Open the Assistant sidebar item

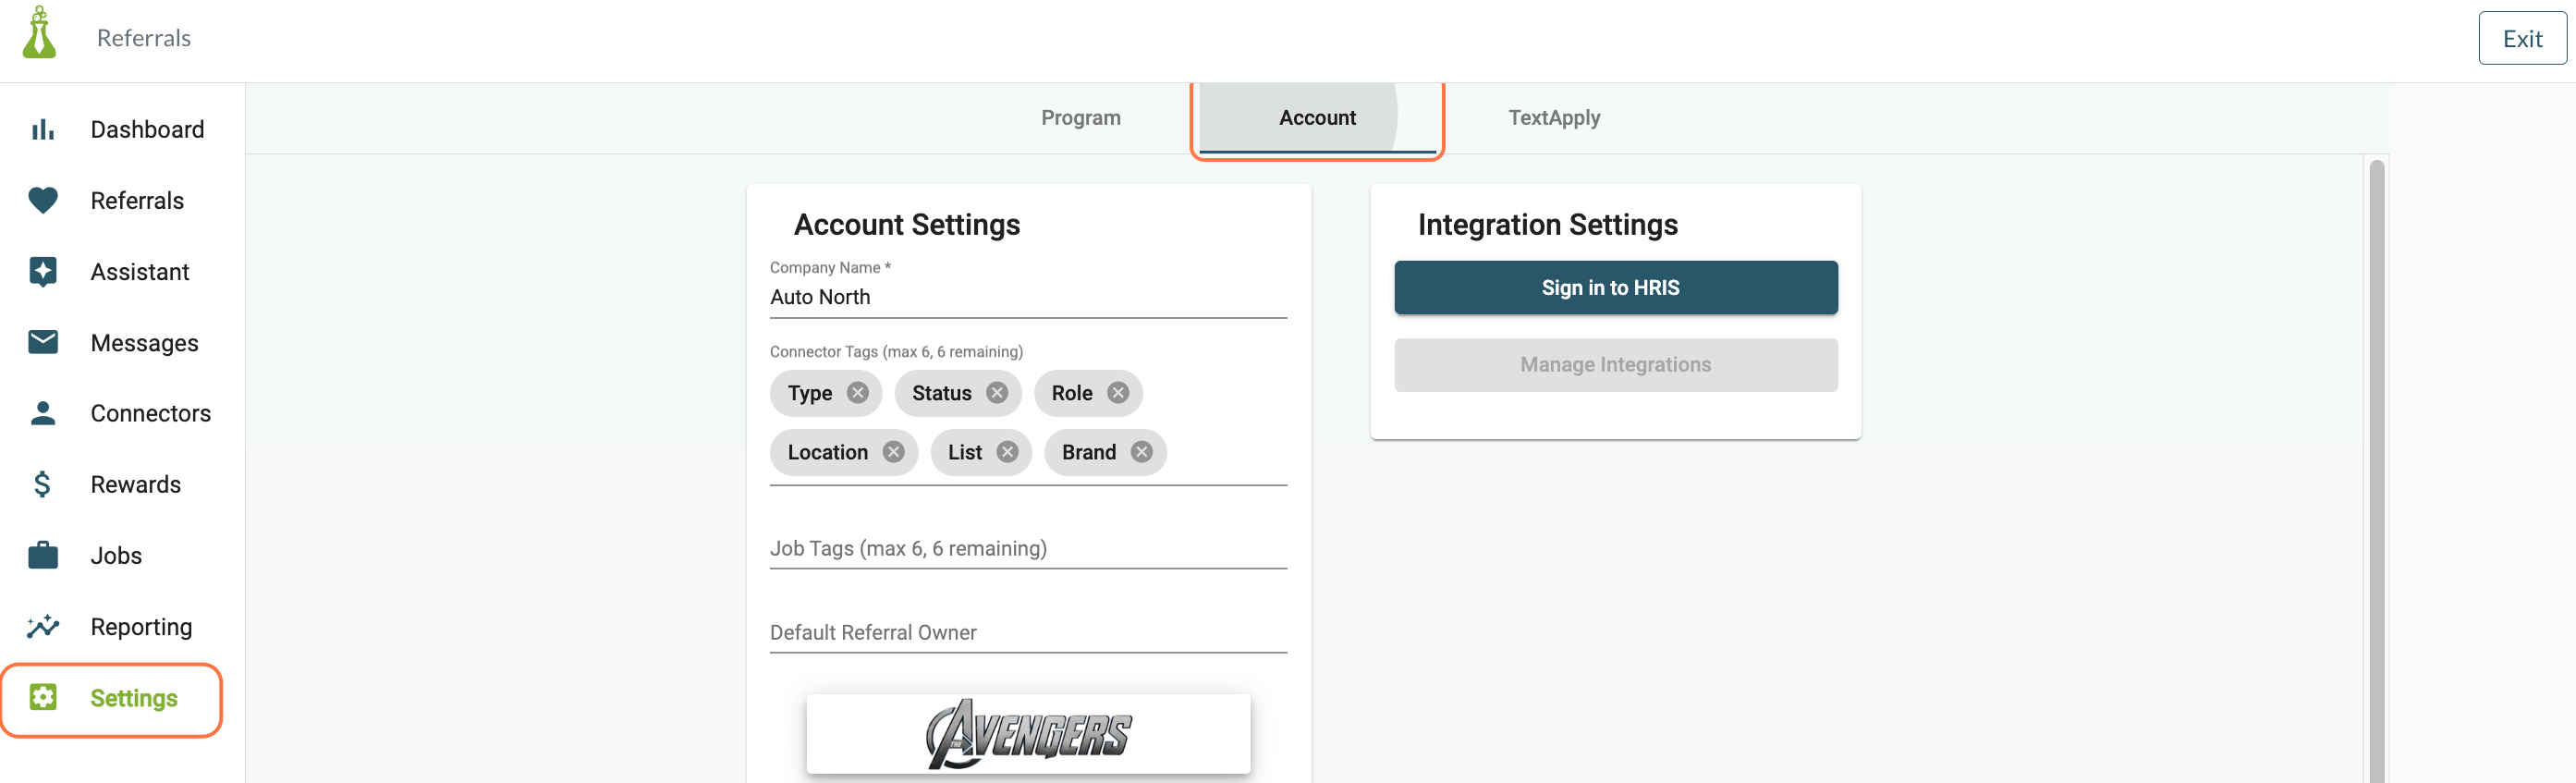(x=122, y=272)
